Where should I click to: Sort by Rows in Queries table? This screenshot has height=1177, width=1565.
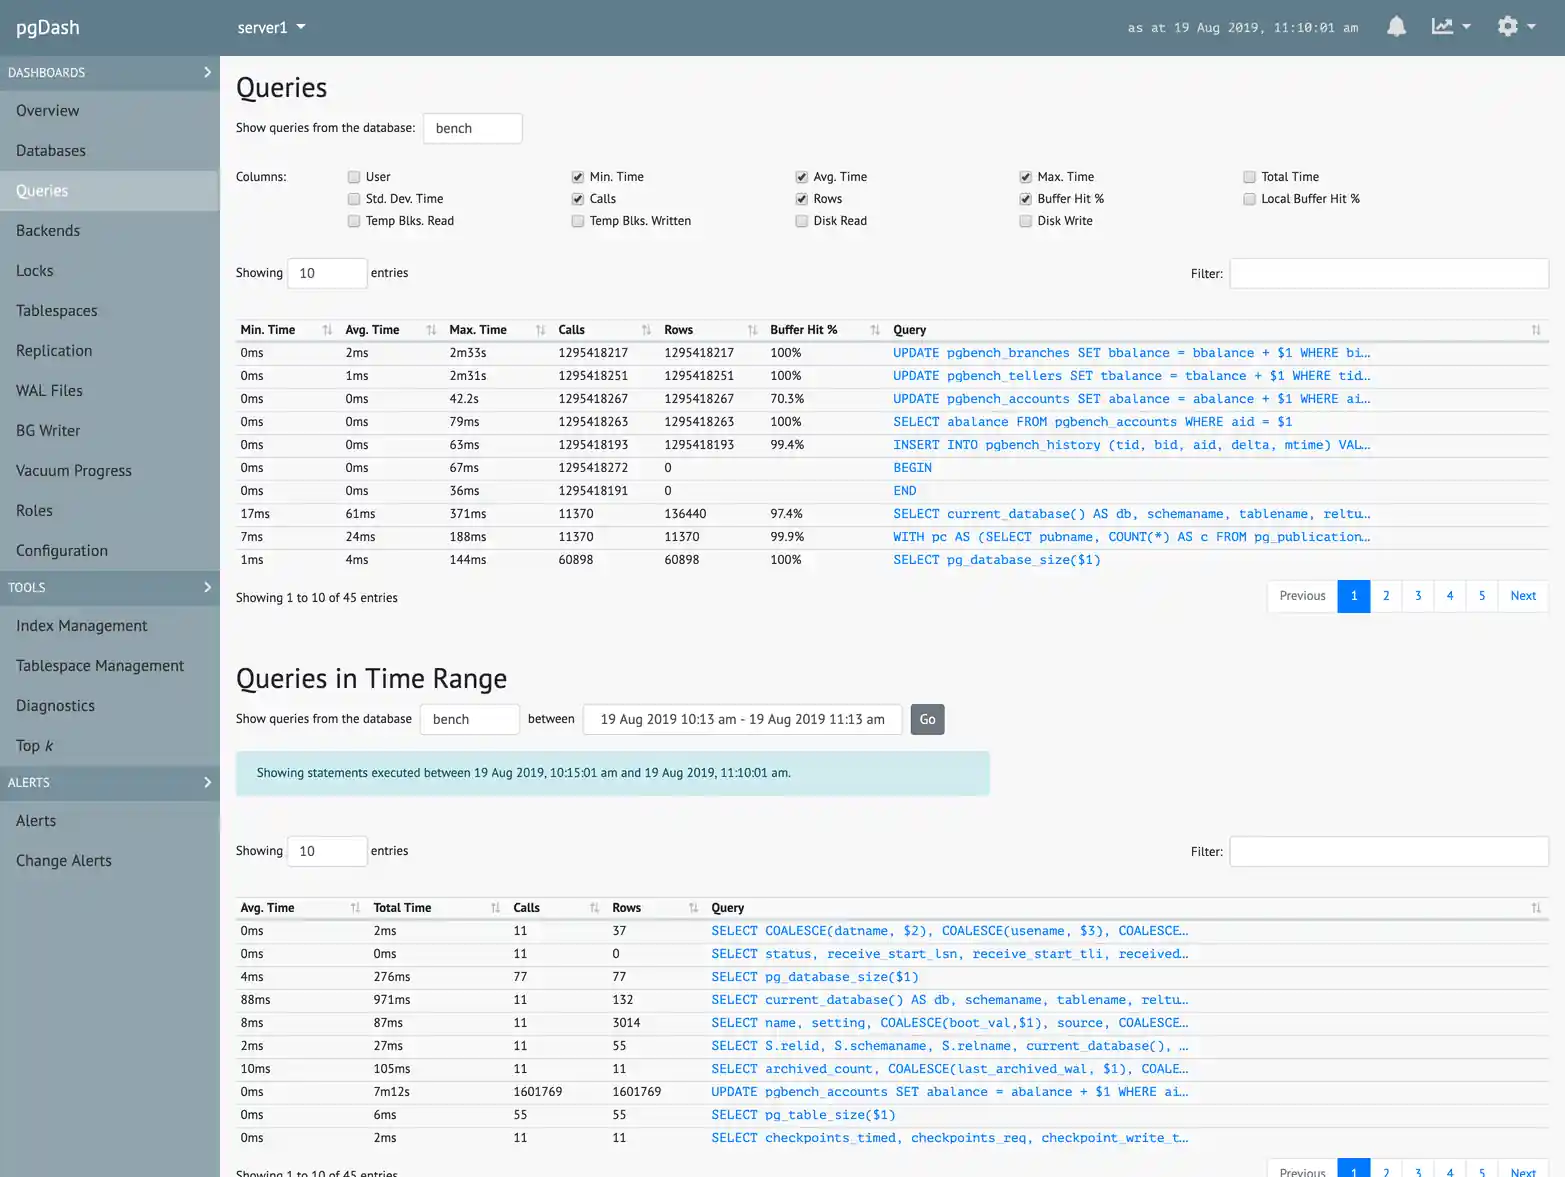[x=752, y=330]
